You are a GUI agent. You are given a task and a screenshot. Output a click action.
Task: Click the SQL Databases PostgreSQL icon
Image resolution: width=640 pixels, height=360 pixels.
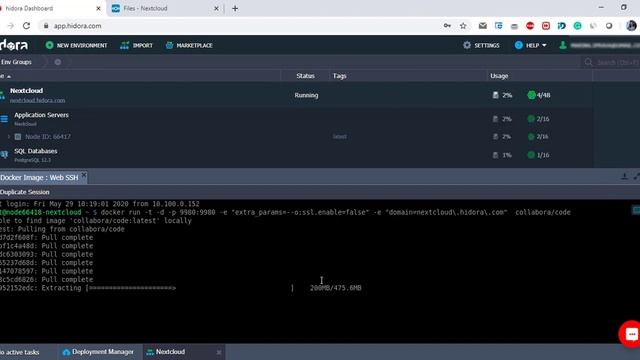tap(4, 155)
